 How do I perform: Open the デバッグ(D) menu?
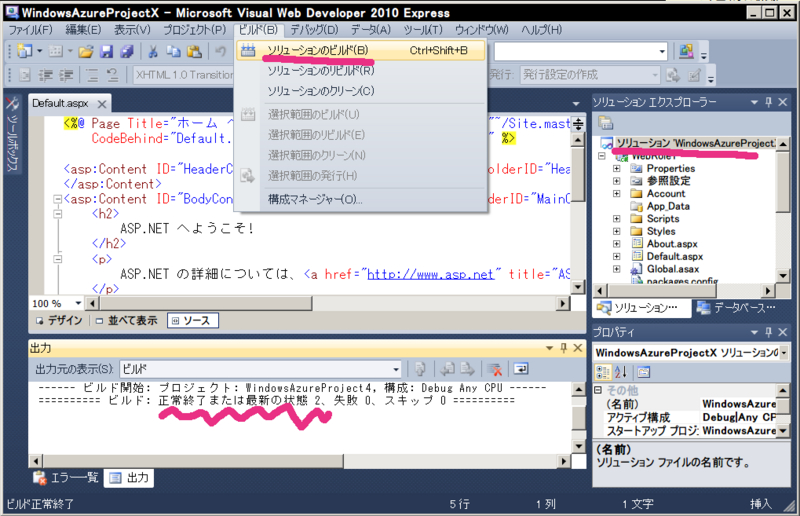[x=314, y=30]
